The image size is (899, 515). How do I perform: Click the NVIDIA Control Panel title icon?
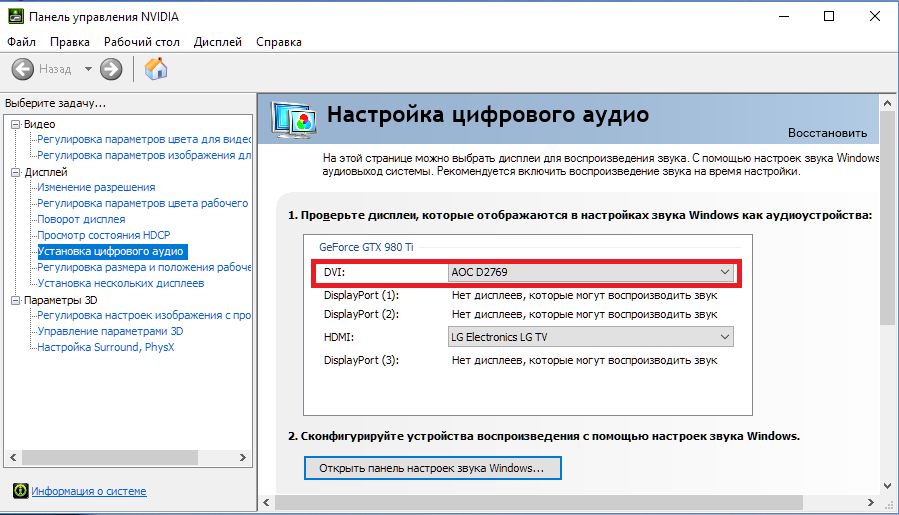click(15, 16)
